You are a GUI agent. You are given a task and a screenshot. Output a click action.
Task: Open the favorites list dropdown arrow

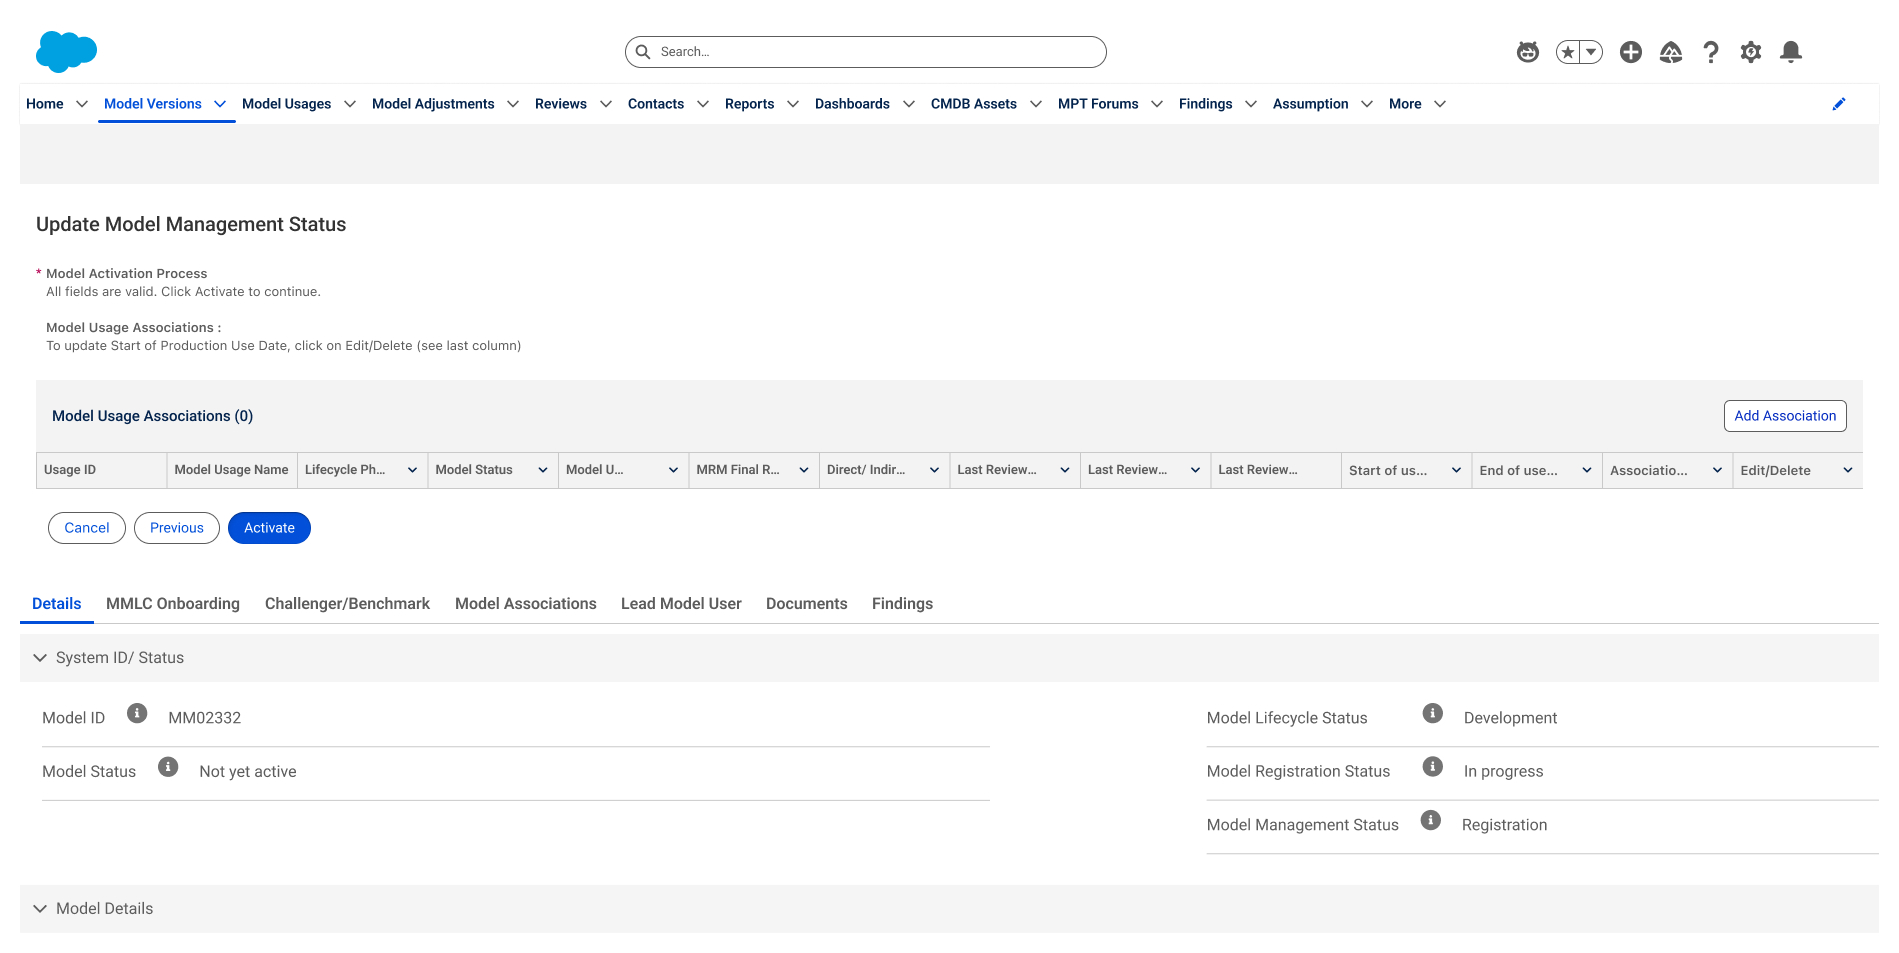point(1591,52)
